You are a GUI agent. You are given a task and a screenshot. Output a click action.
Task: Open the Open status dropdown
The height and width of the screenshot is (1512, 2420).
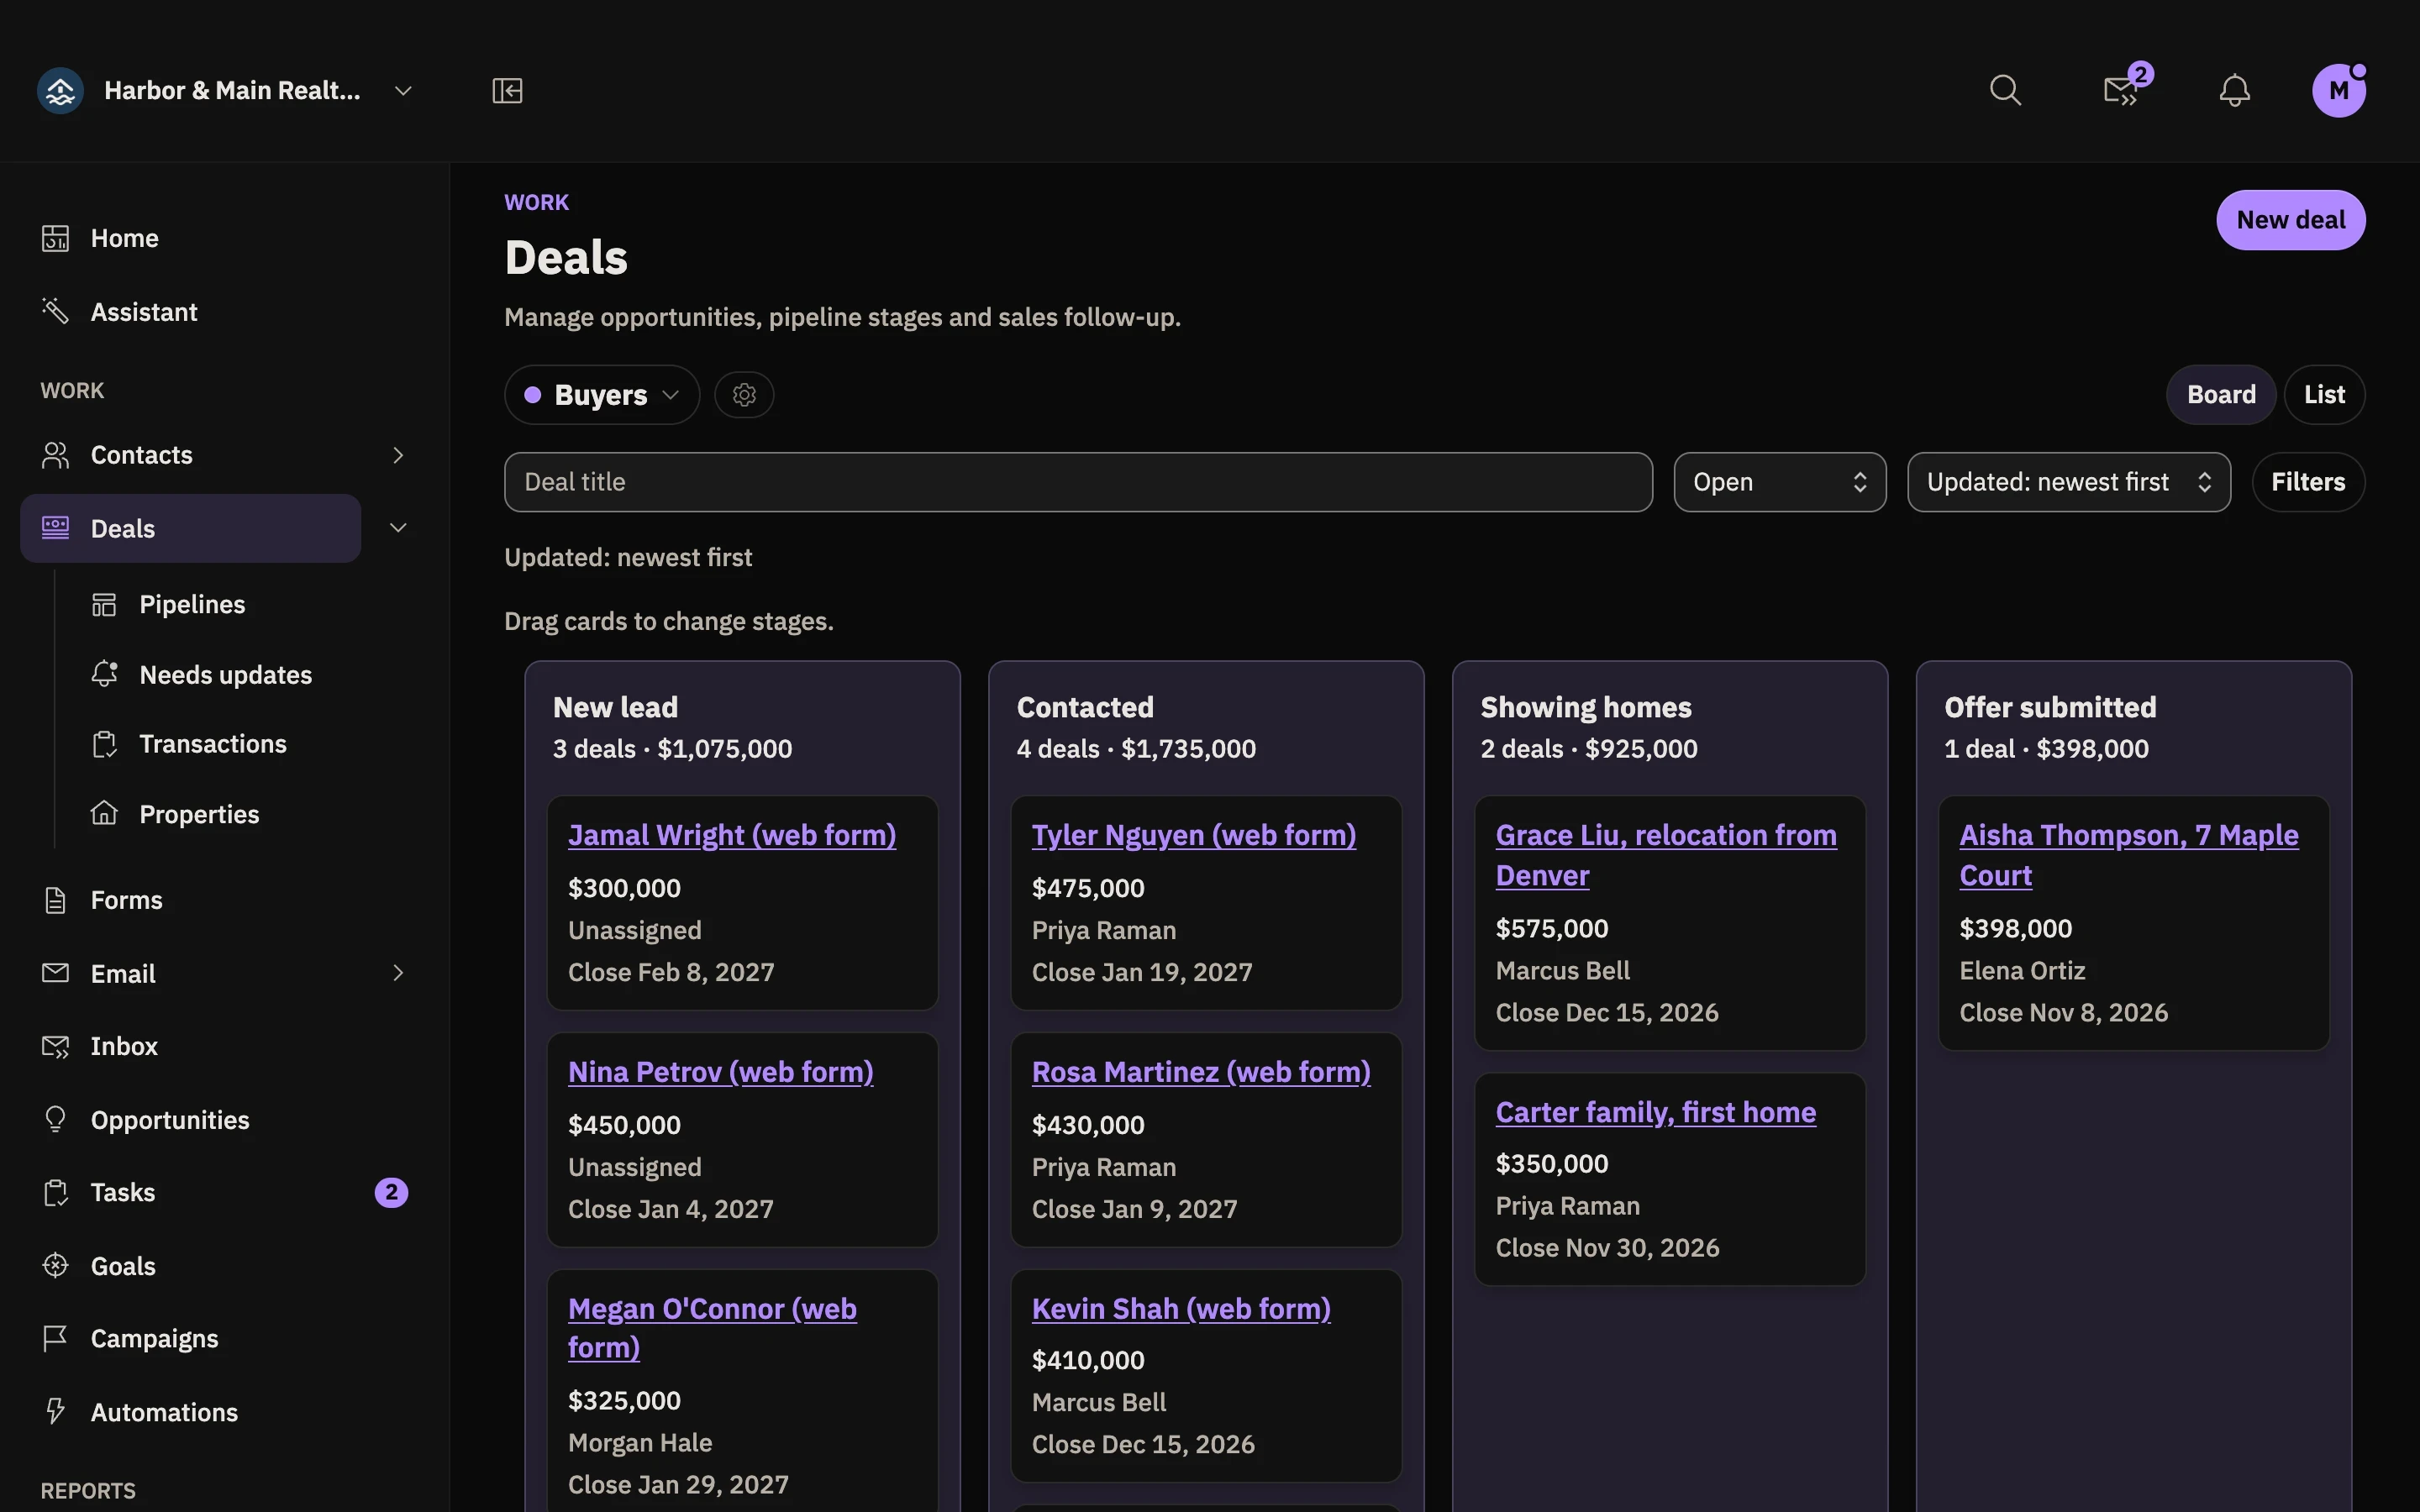coord(1780,482)
